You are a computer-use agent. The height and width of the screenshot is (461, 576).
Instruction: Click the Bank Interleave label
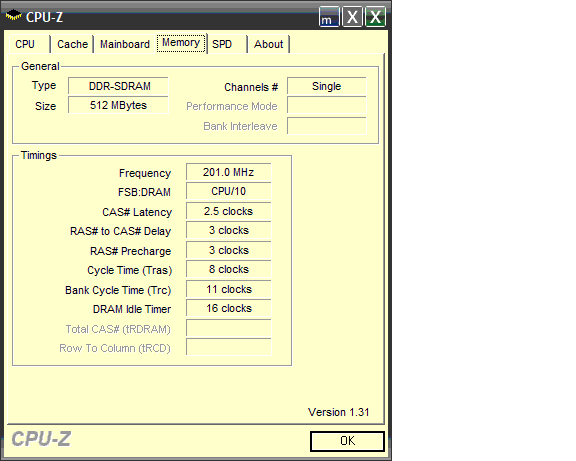tap(240, 126)
